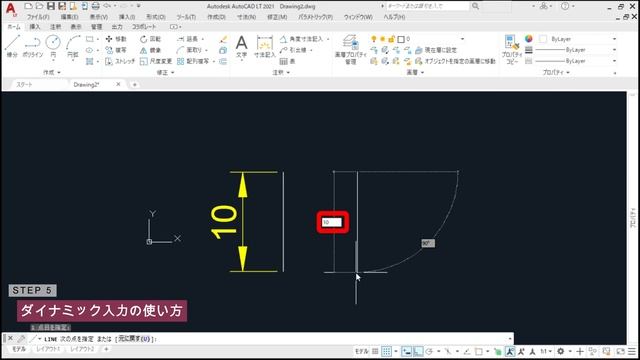Click Match Properties (プロパティコピー) icon

[512, 49]
